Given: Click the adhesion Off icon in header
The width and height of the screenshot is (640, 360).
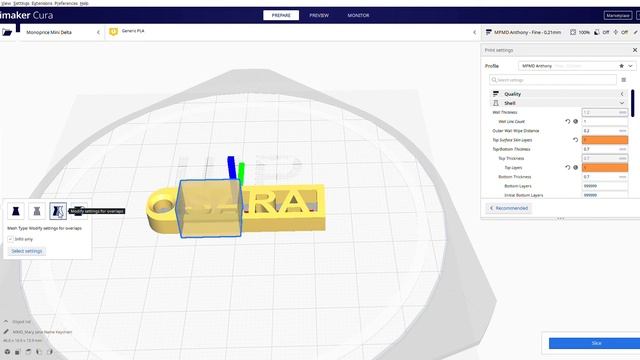Looking at the screenshot, I should tap(616, 32).
